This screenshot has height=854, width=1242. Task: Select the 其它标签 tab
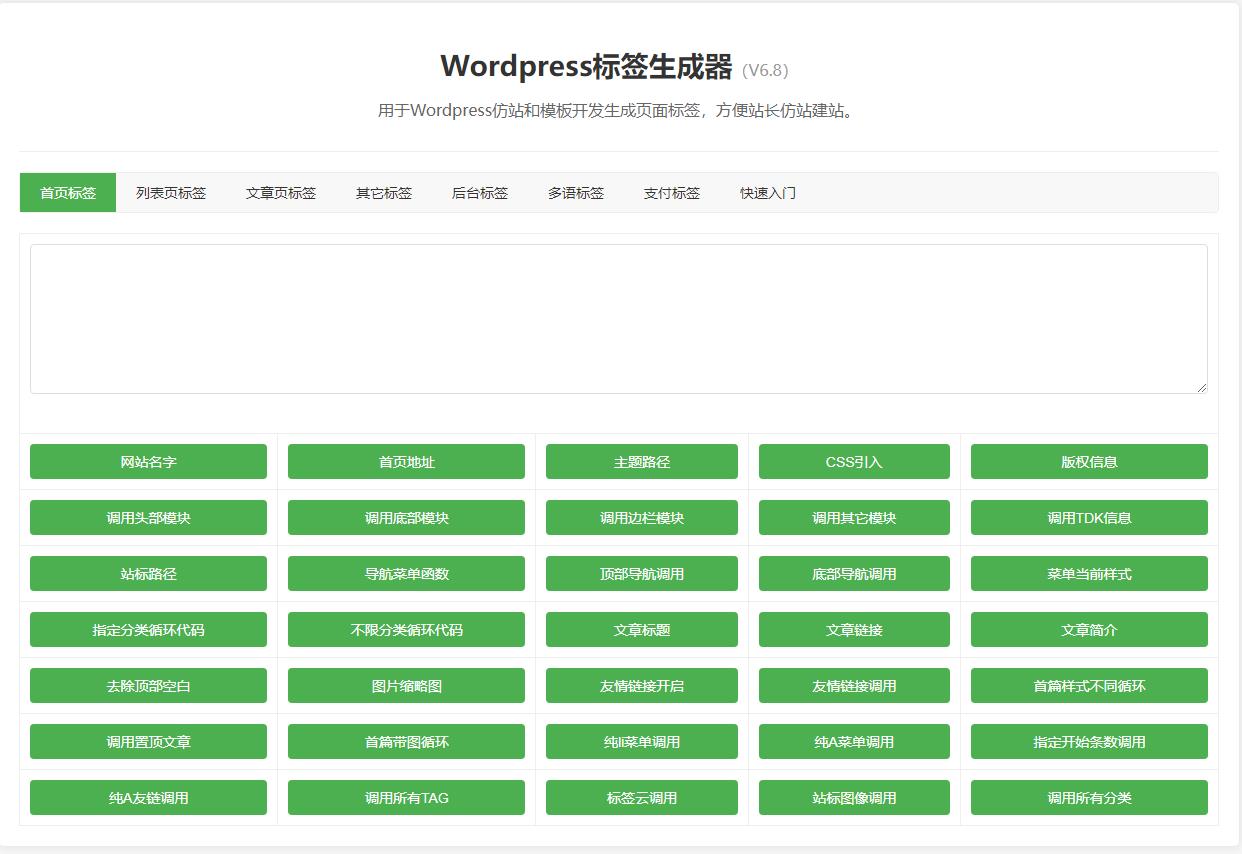coord(382,193)
